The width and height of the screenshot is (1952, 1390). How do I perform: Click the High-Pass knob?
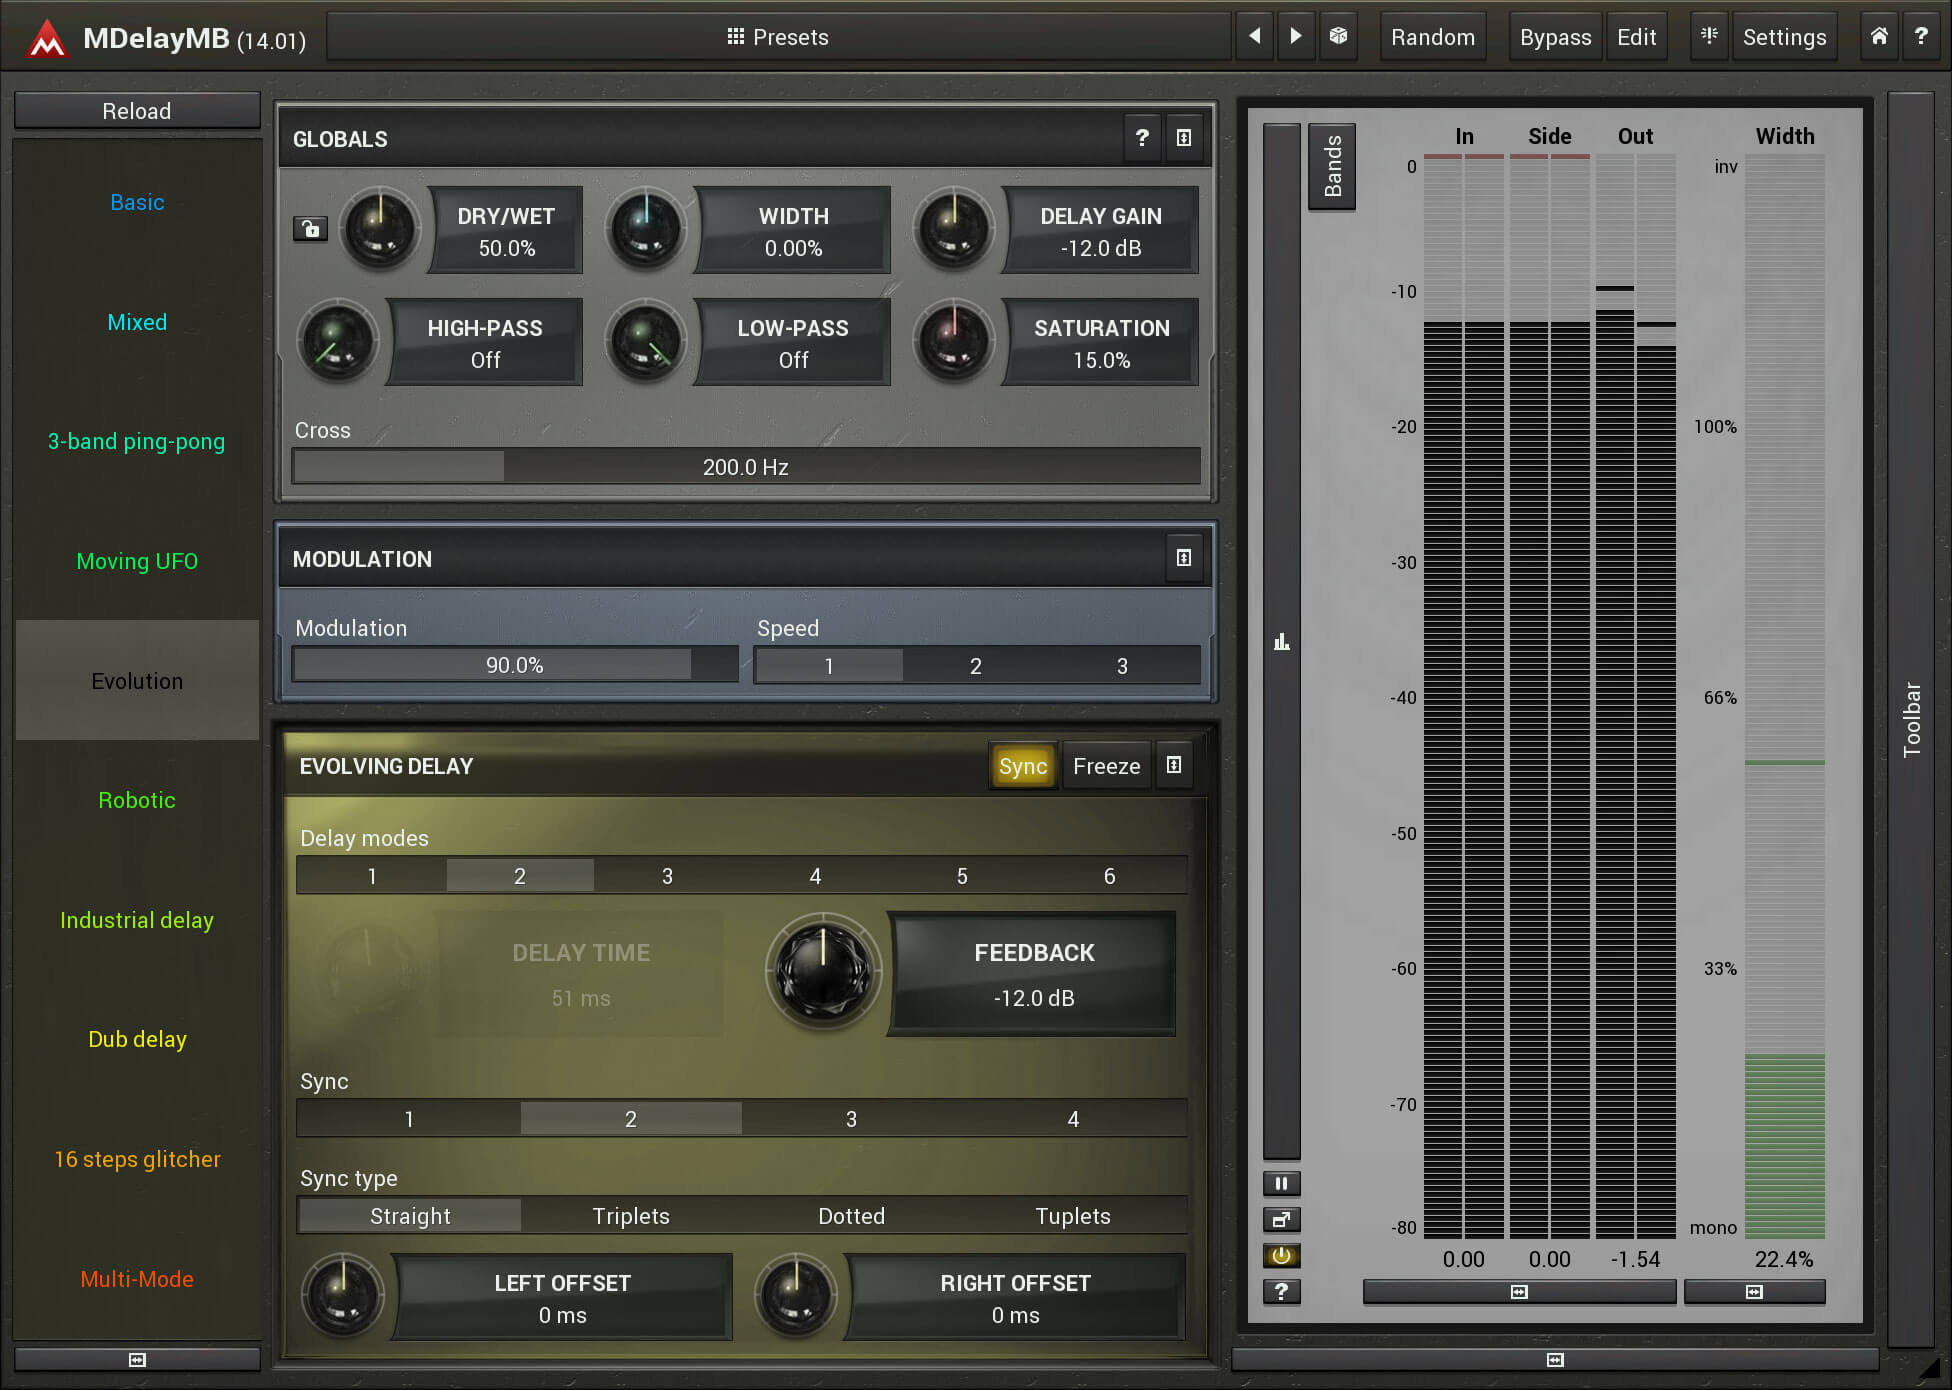click(x=337, y=341)
